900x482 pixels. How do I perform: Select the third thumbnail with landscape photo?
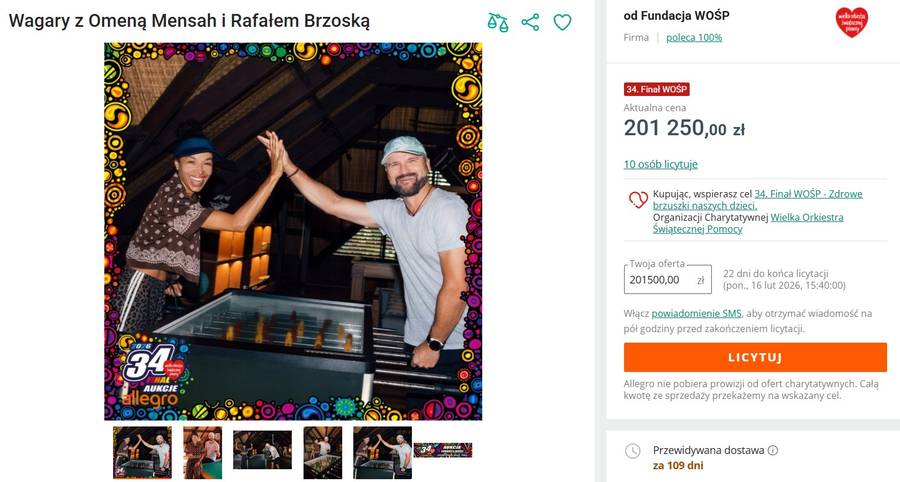click(262, 450)
